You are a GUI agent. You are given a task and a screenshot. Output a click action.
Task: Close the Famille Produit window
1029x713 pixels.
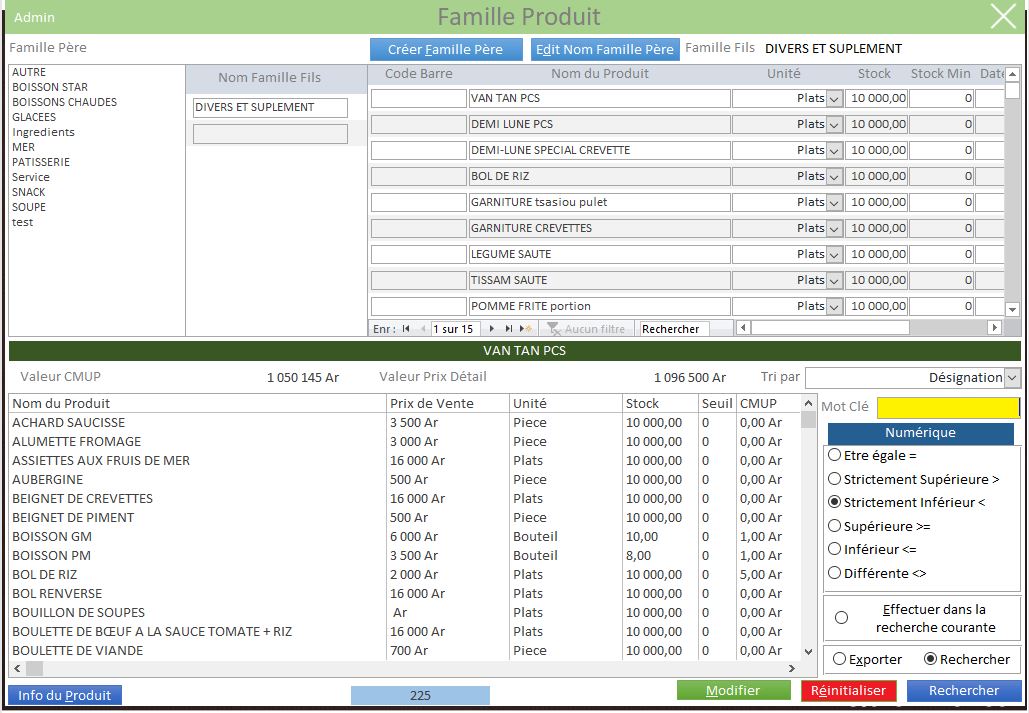(x=1002, y=16)
